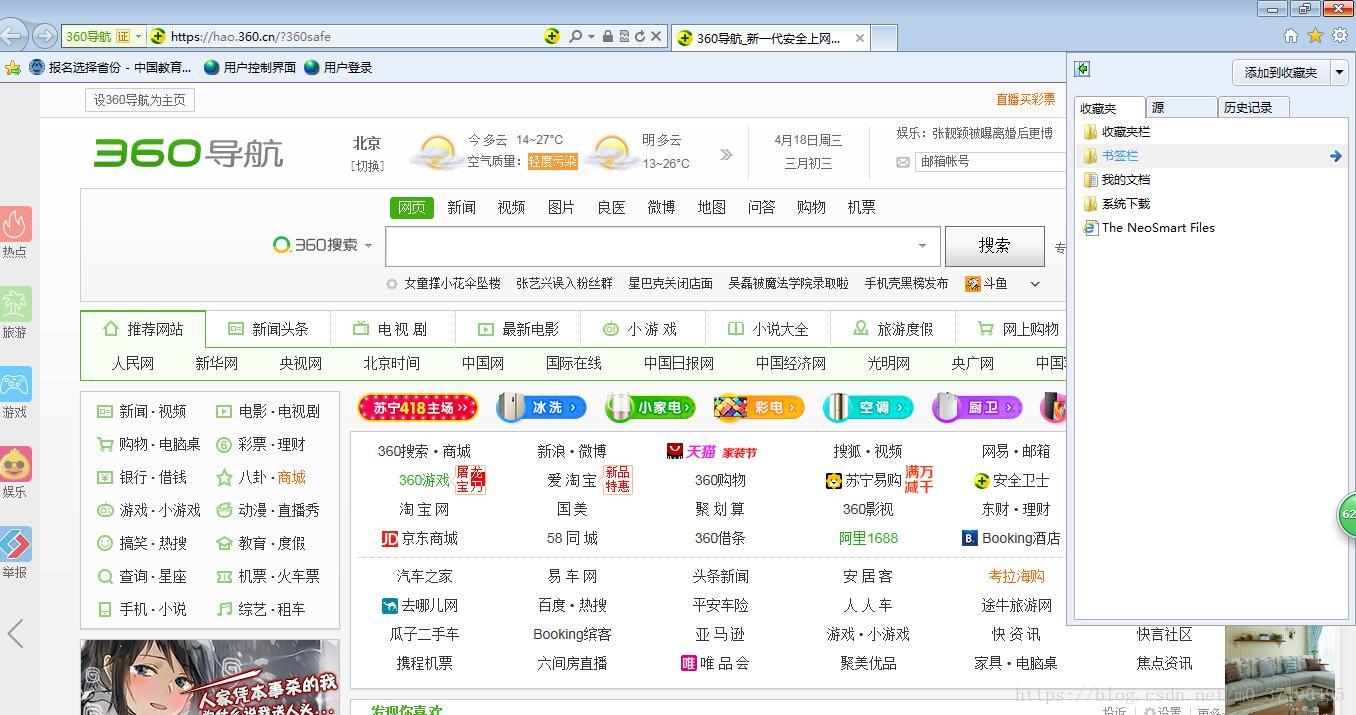Viewport: 1356px width, 715px height.
Task: Open the 新闻头条 site category tab
Action: click(x=269, y=329)
